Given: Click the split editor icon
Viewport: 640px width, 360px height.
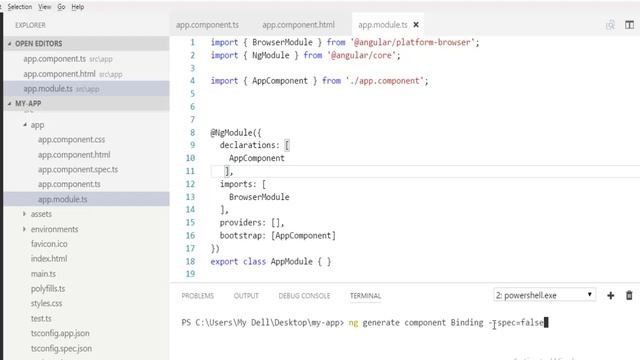Looking at the screenshot, I should [x=629, y=25].
